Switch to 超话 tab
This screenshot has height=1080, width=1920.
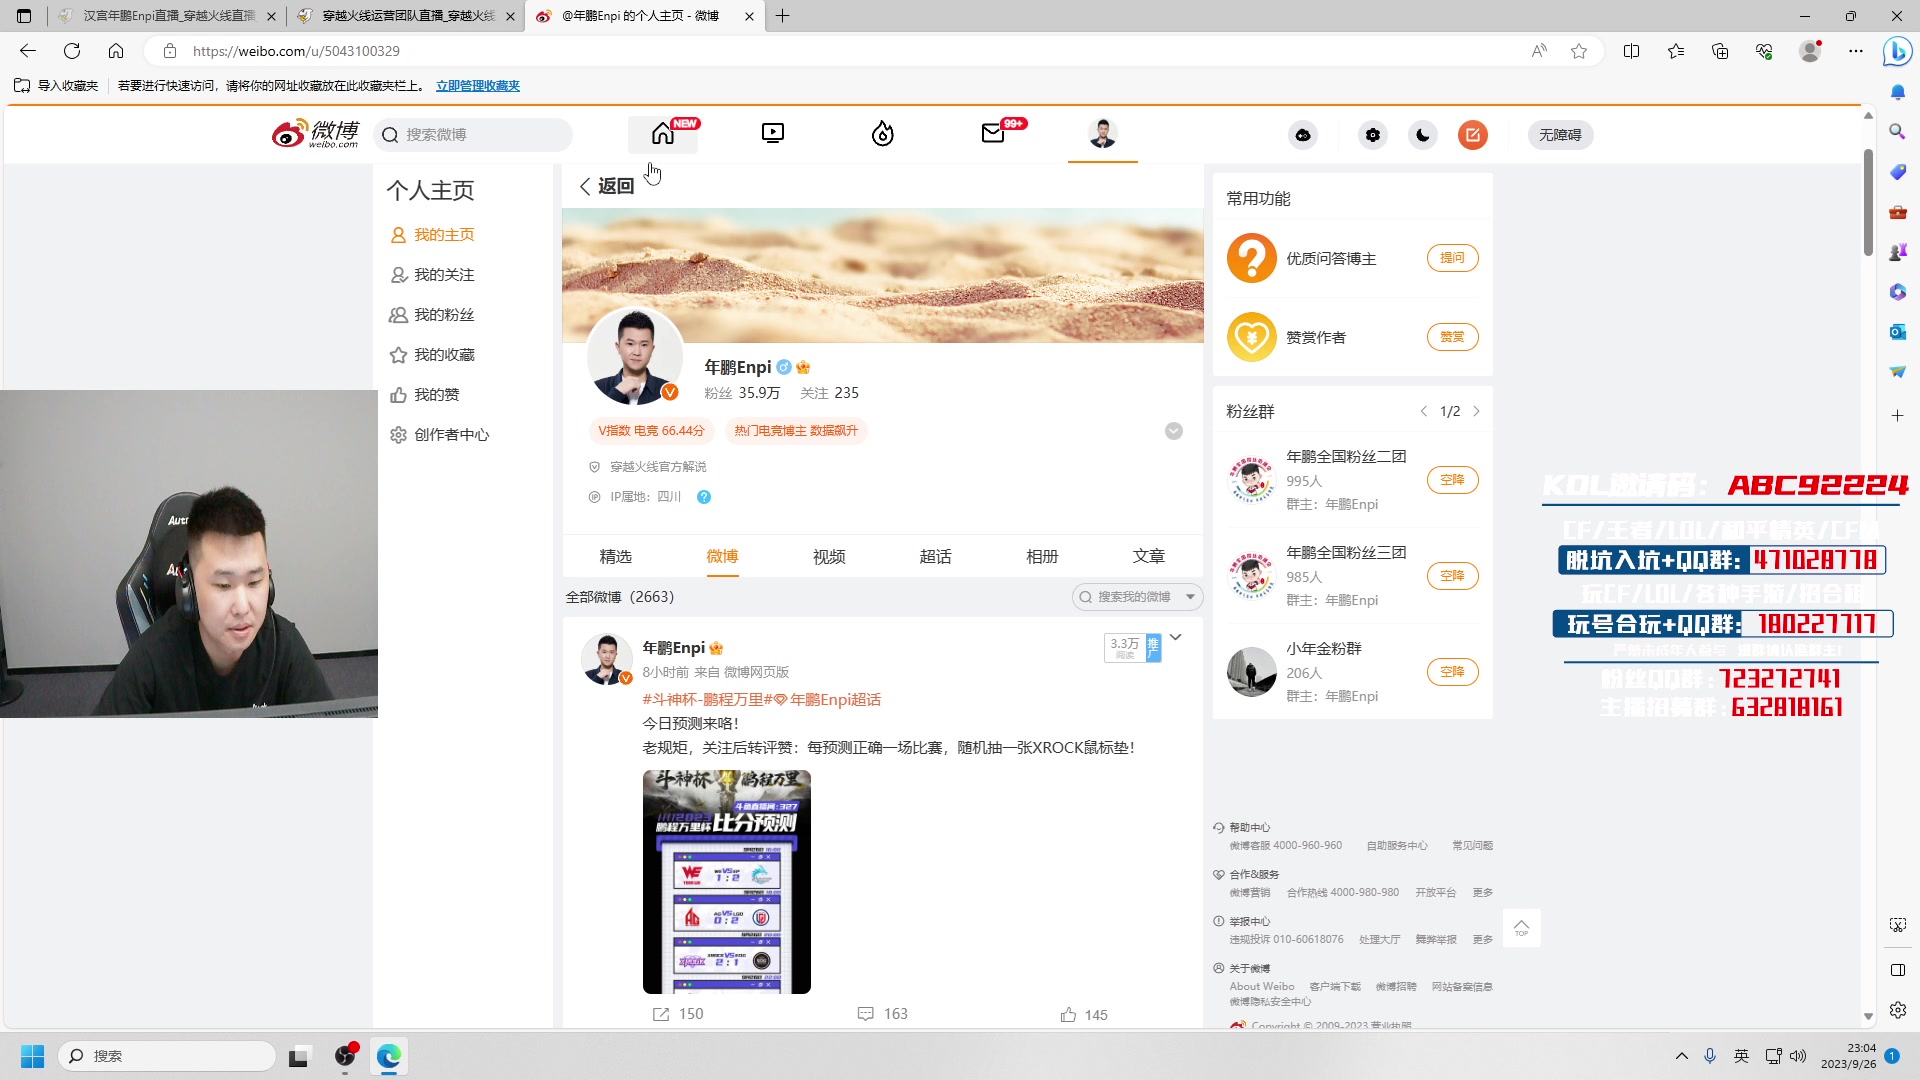(x=936, y=556)
